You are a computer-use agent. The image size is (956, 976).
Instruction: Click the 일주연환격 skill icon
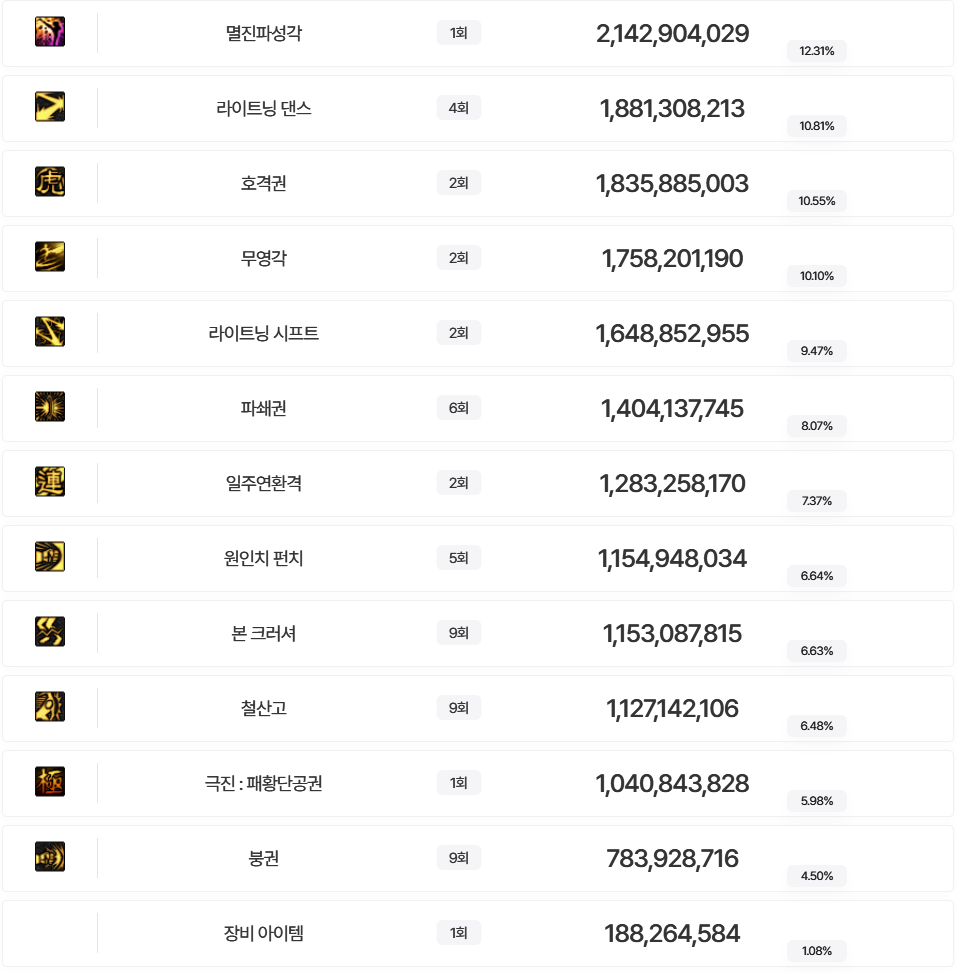[50, 482]
